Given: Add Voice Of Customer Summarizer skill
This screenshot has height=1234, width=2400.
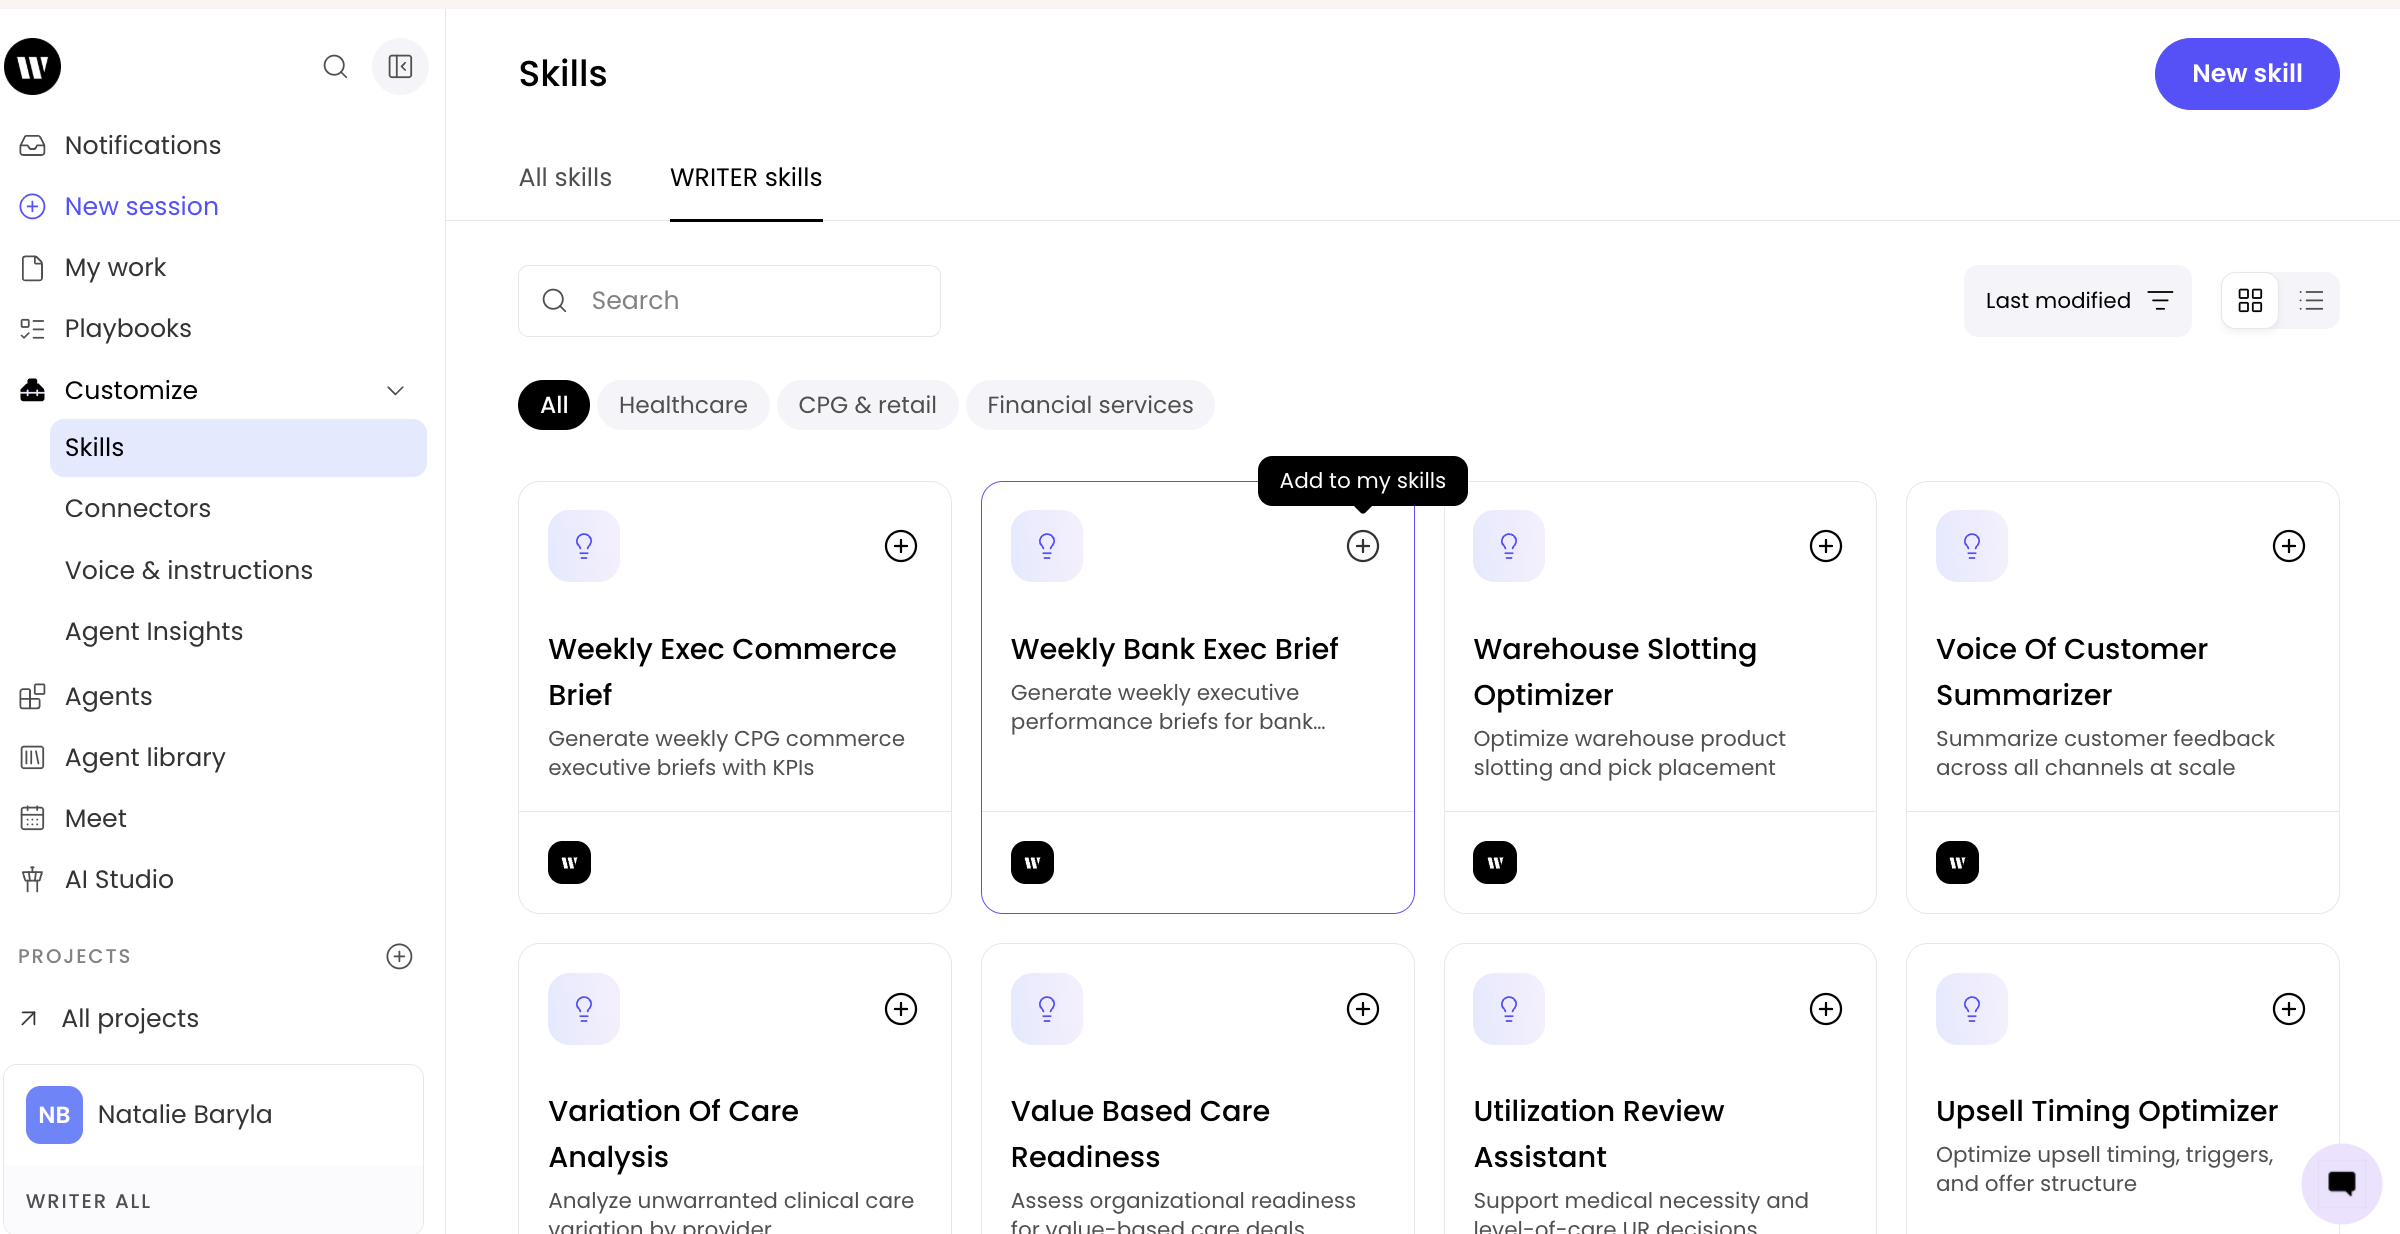Looking at the screenshot, I should [2288, 546].
